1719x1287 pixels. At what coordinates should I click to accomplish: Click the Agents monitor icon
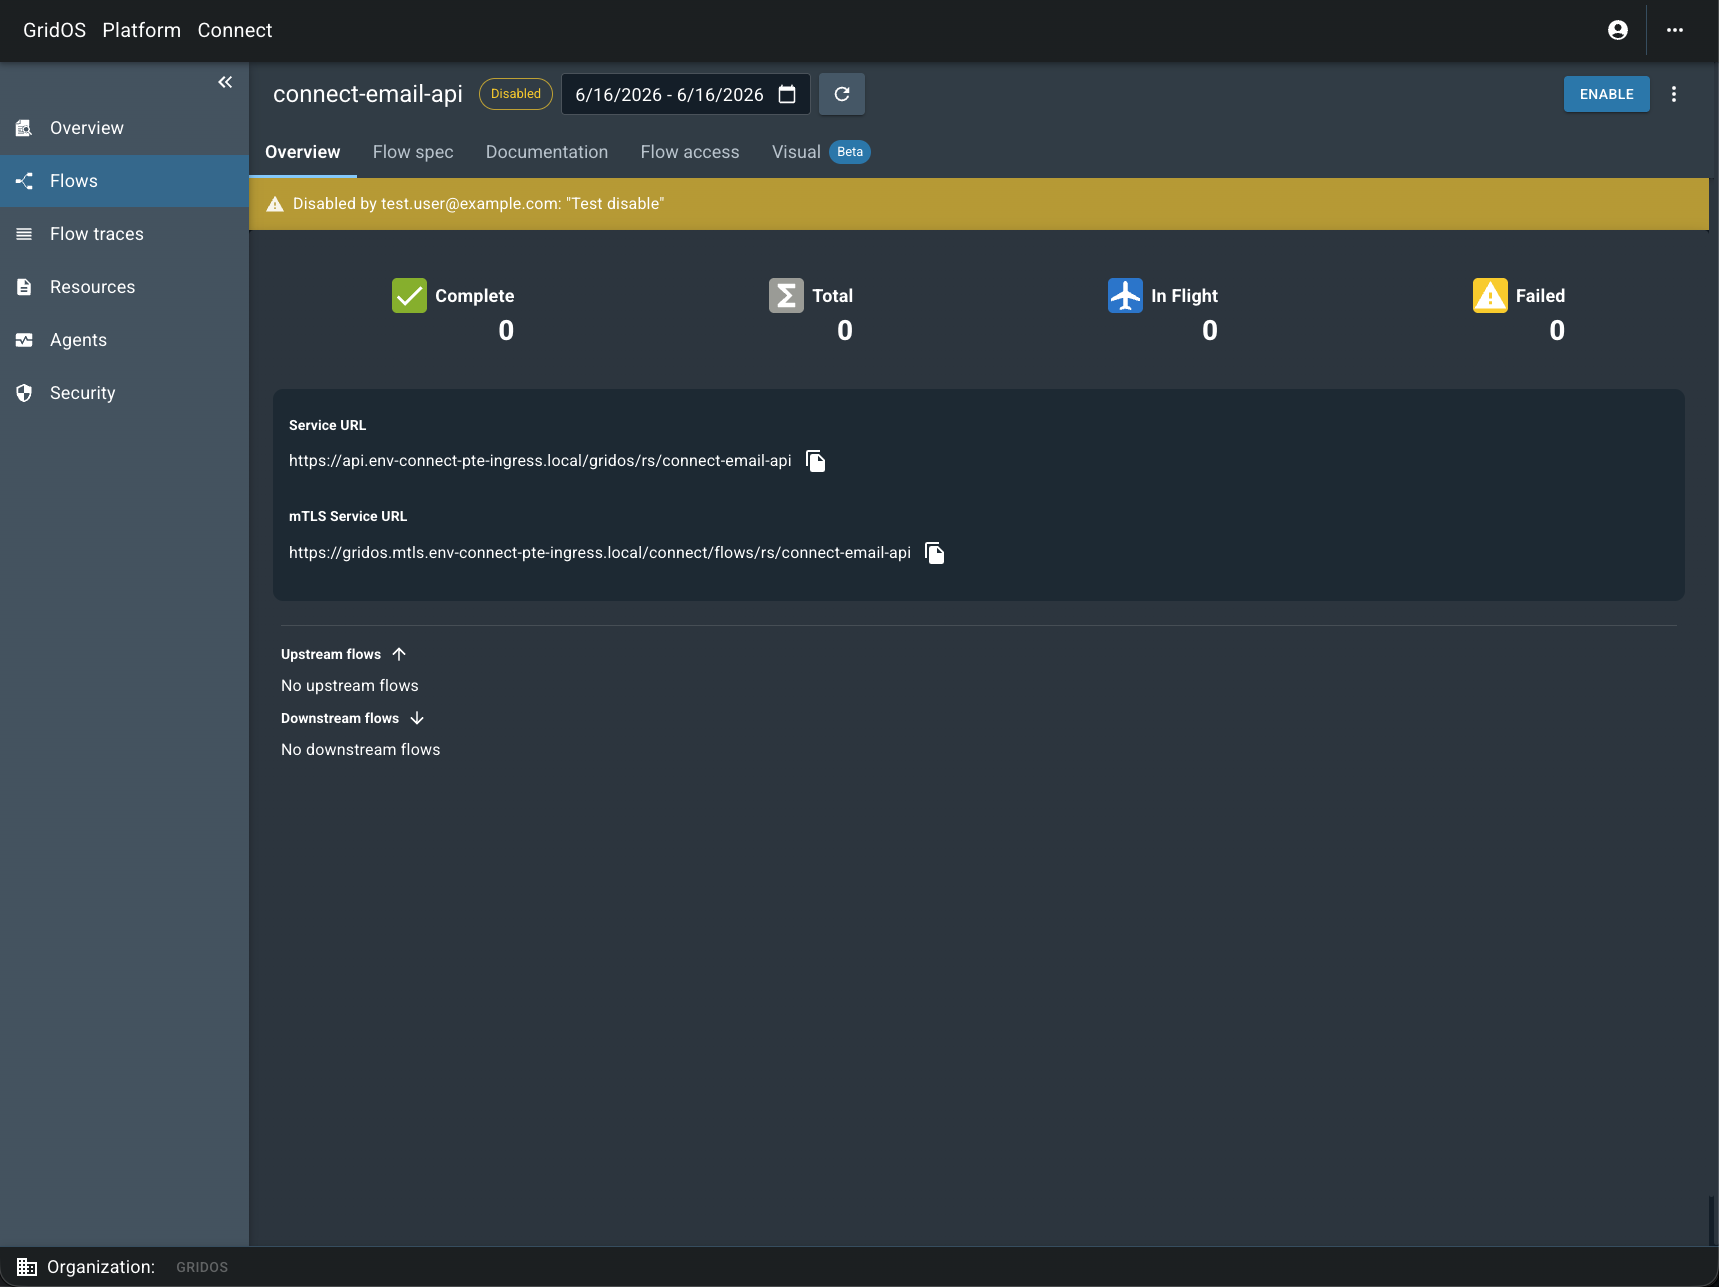pos(24,340)
